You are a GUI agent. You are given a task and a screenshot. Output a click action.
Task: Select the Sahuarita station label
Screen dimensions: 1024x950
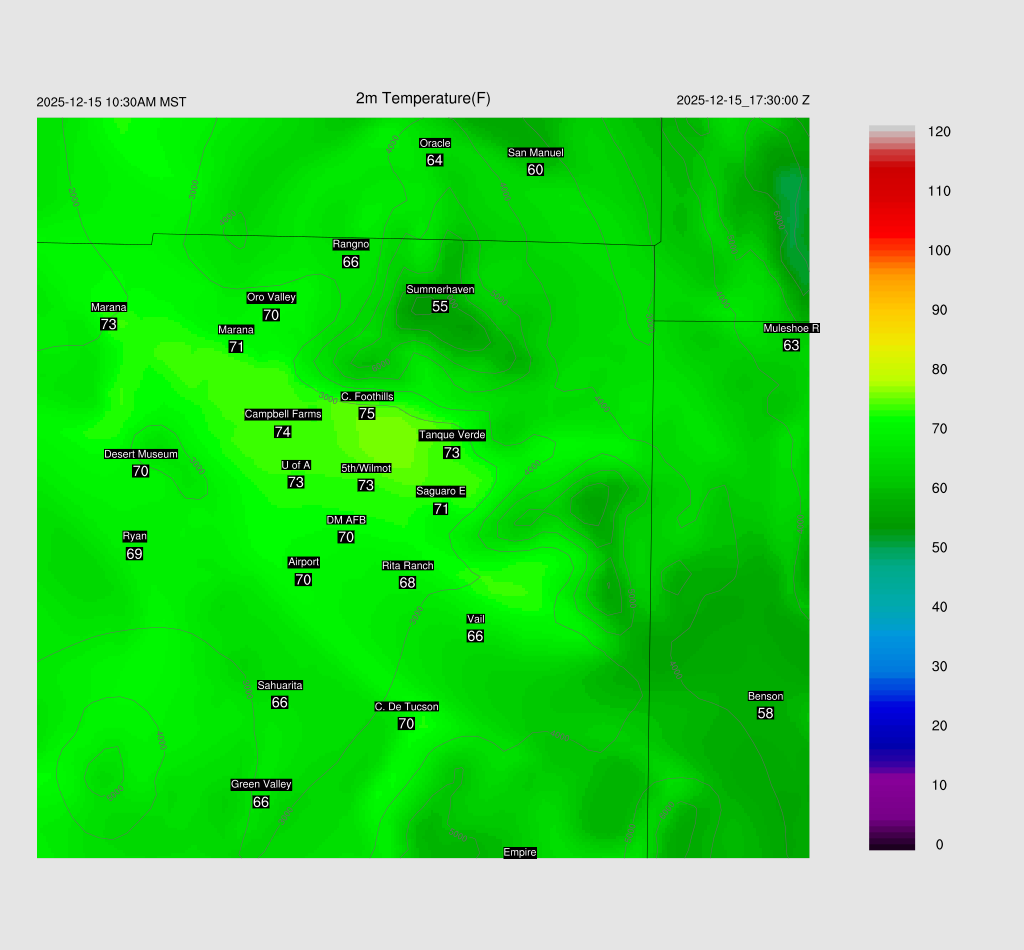[x=280, y=685]
